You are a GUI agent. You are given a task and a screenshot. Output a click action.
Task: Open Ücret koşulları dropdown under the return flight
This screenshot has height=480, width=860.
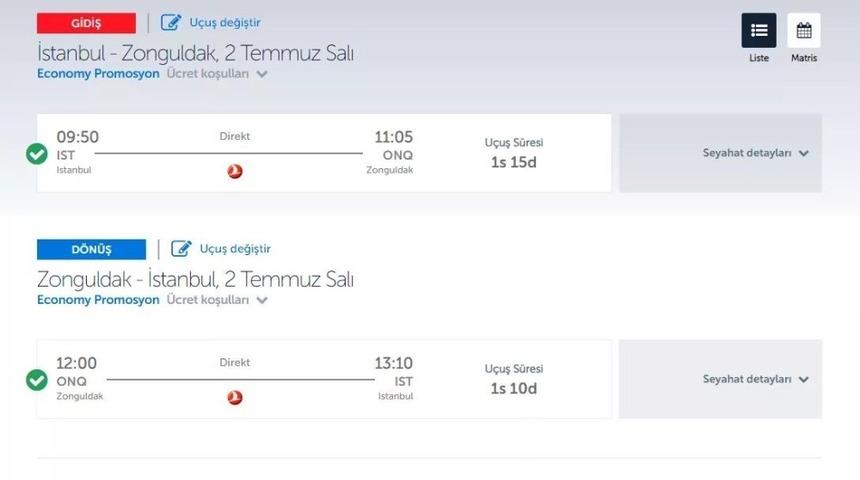(216, 299)
